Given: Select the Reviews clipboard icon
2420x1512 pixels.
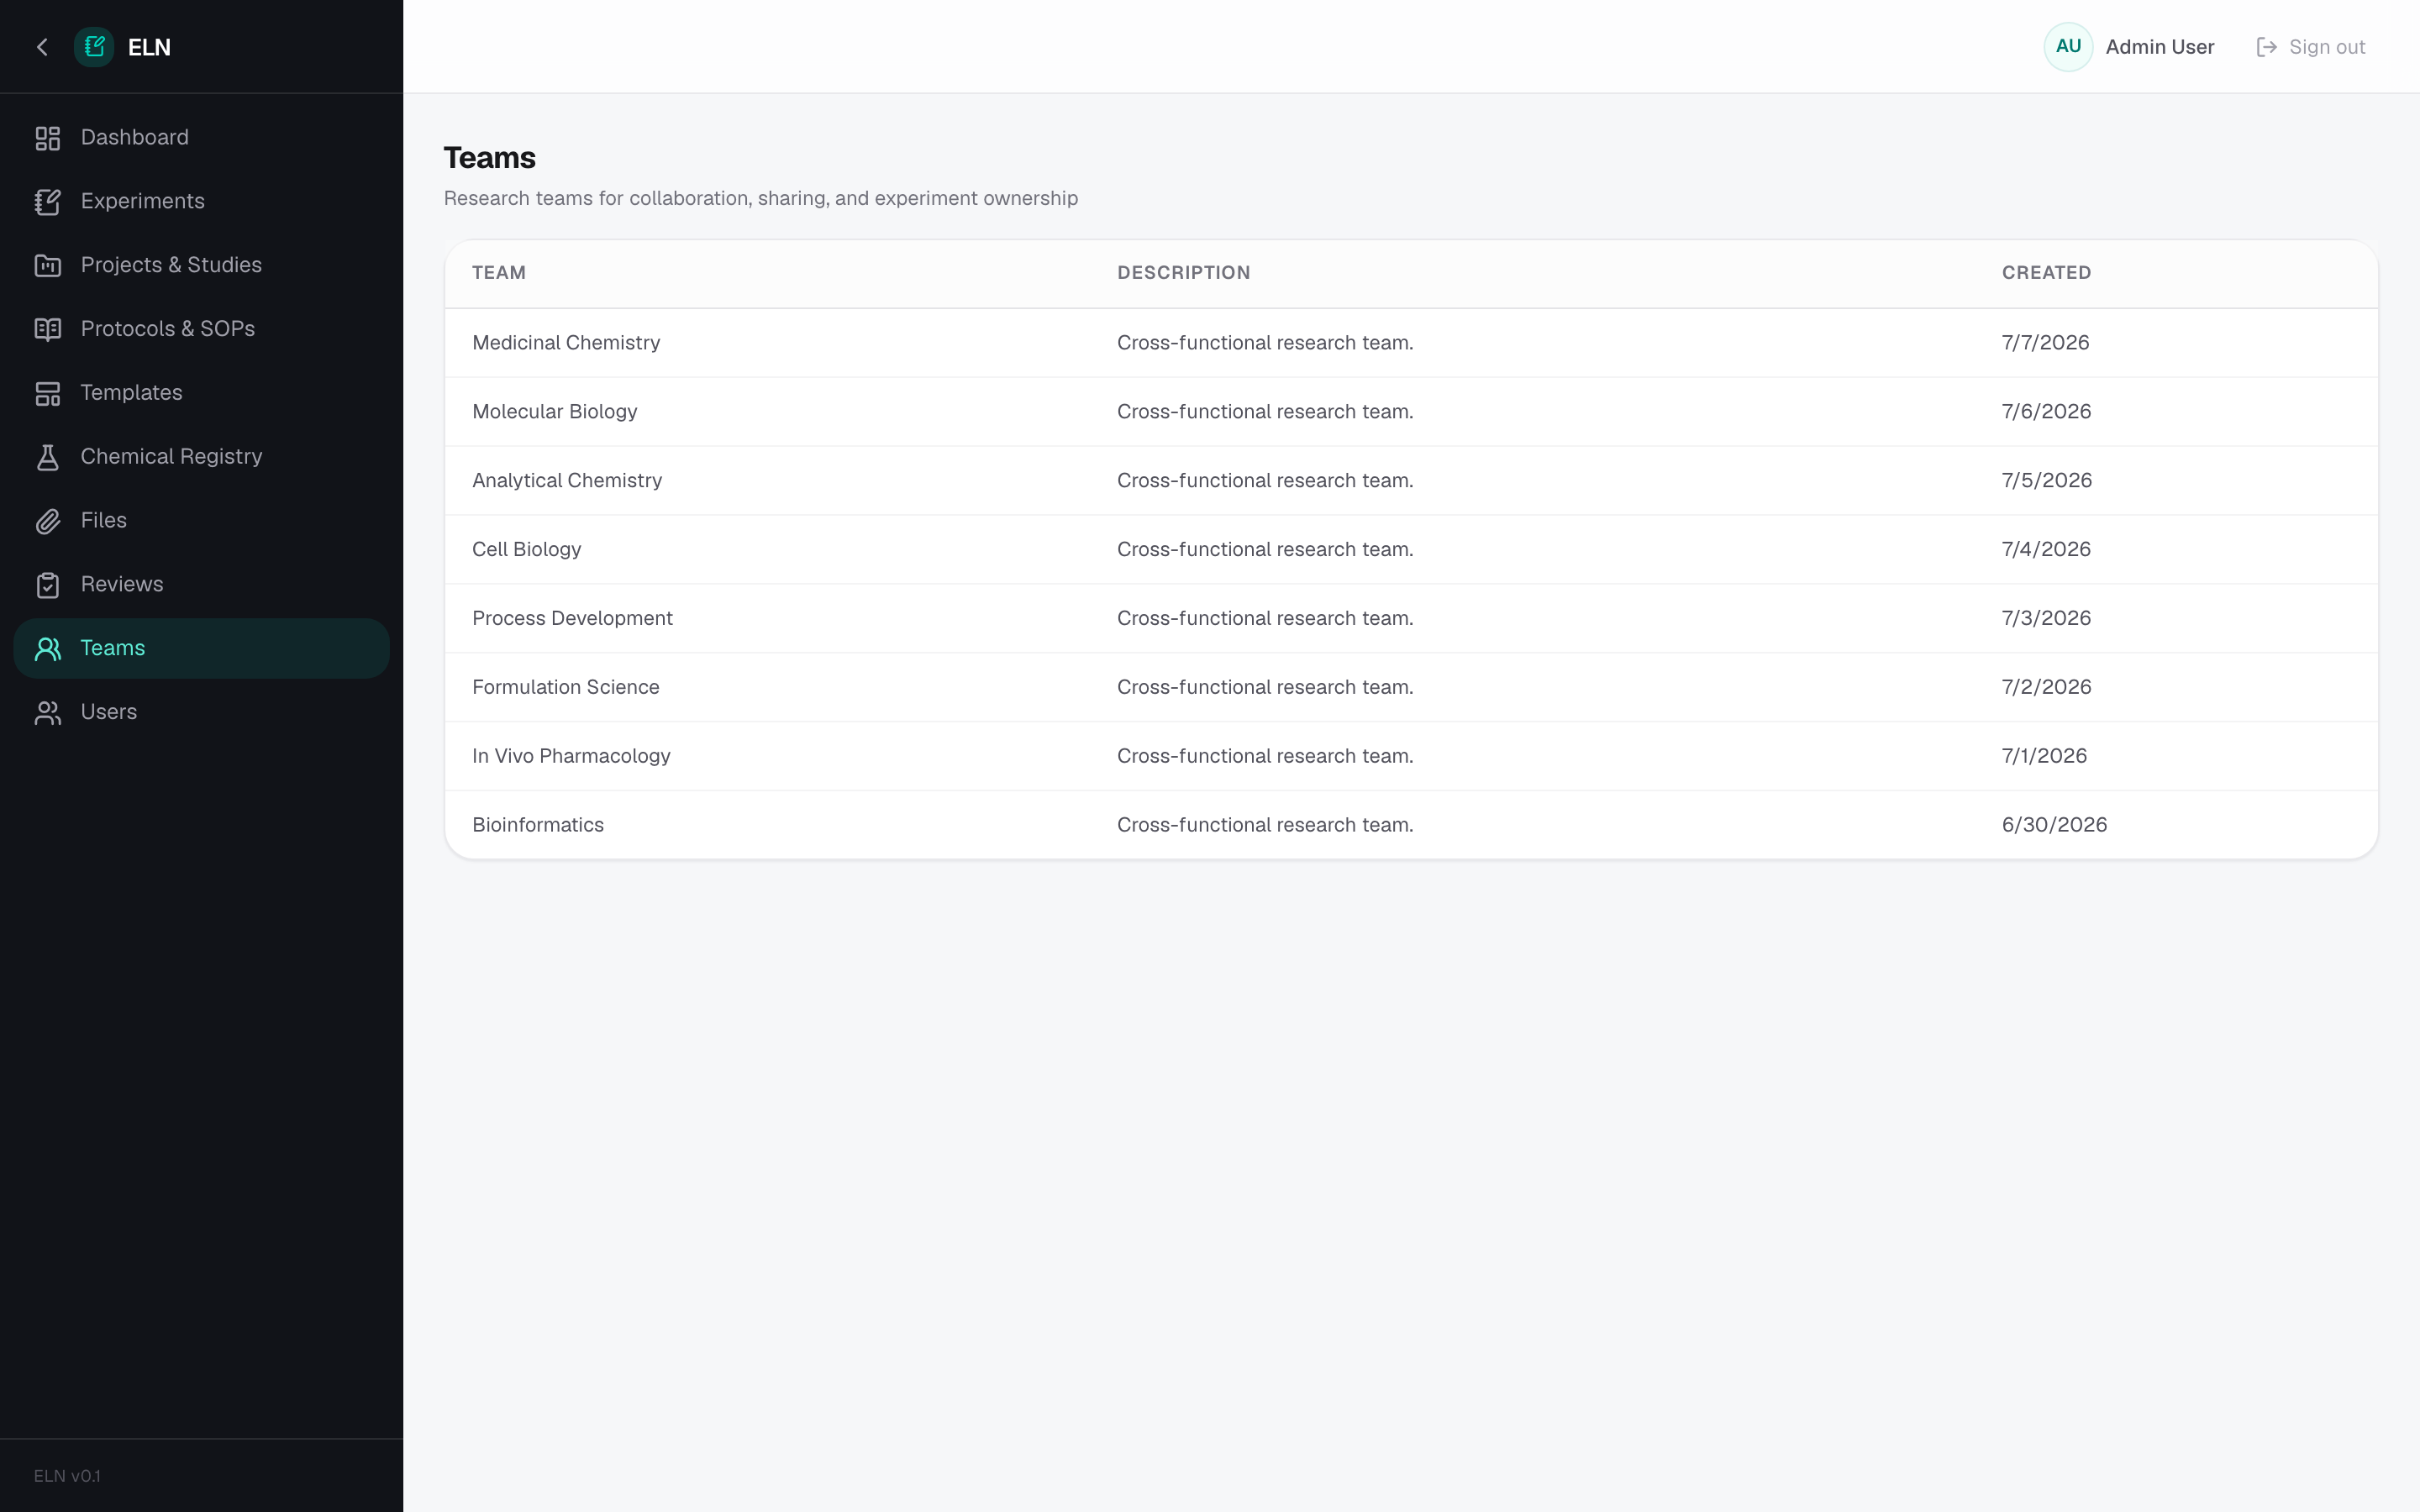Looking at the screenshot, I should click(48, 585).
